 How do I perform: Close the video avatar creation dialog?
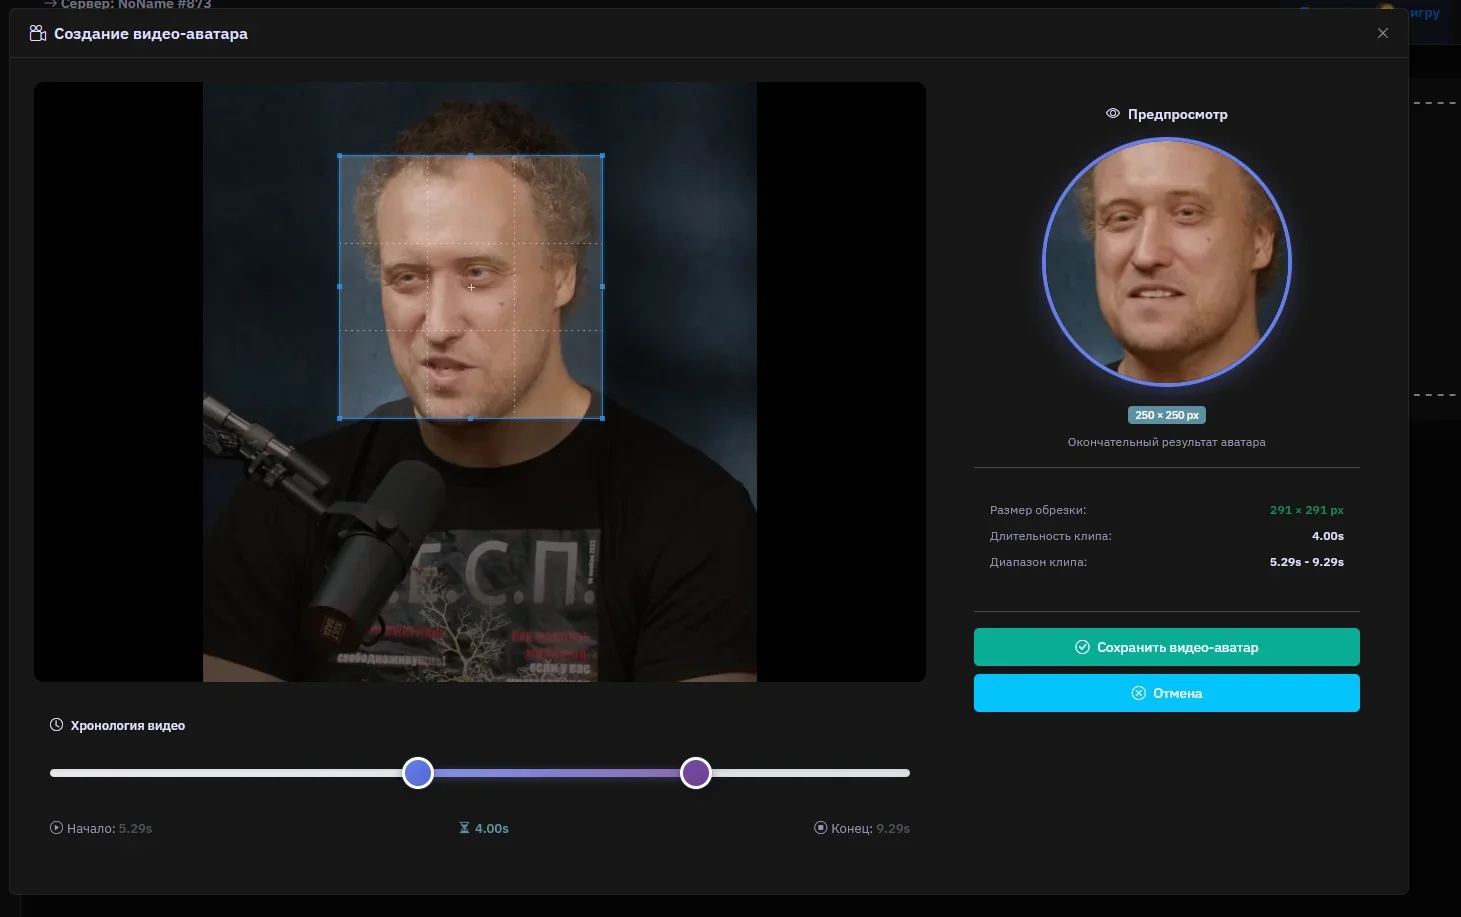(1382, 34)
